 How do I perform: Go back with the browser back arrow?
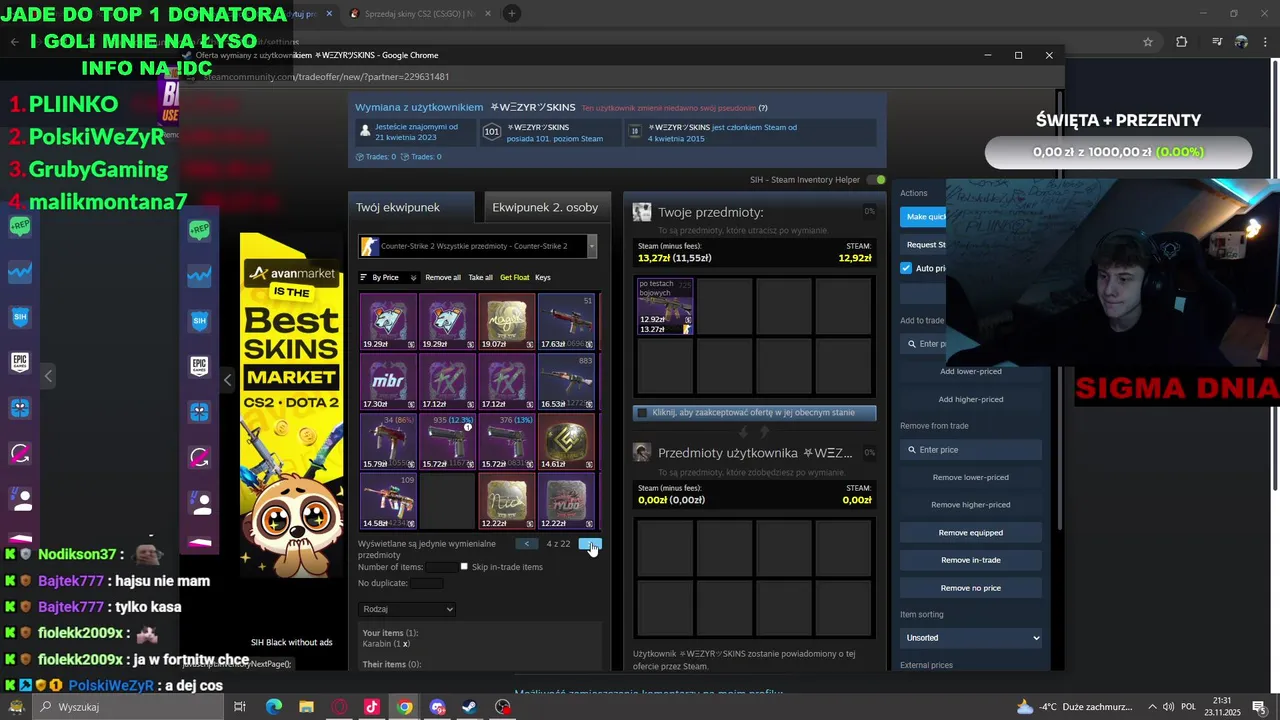pyautogui.click(x=14, y=42)
